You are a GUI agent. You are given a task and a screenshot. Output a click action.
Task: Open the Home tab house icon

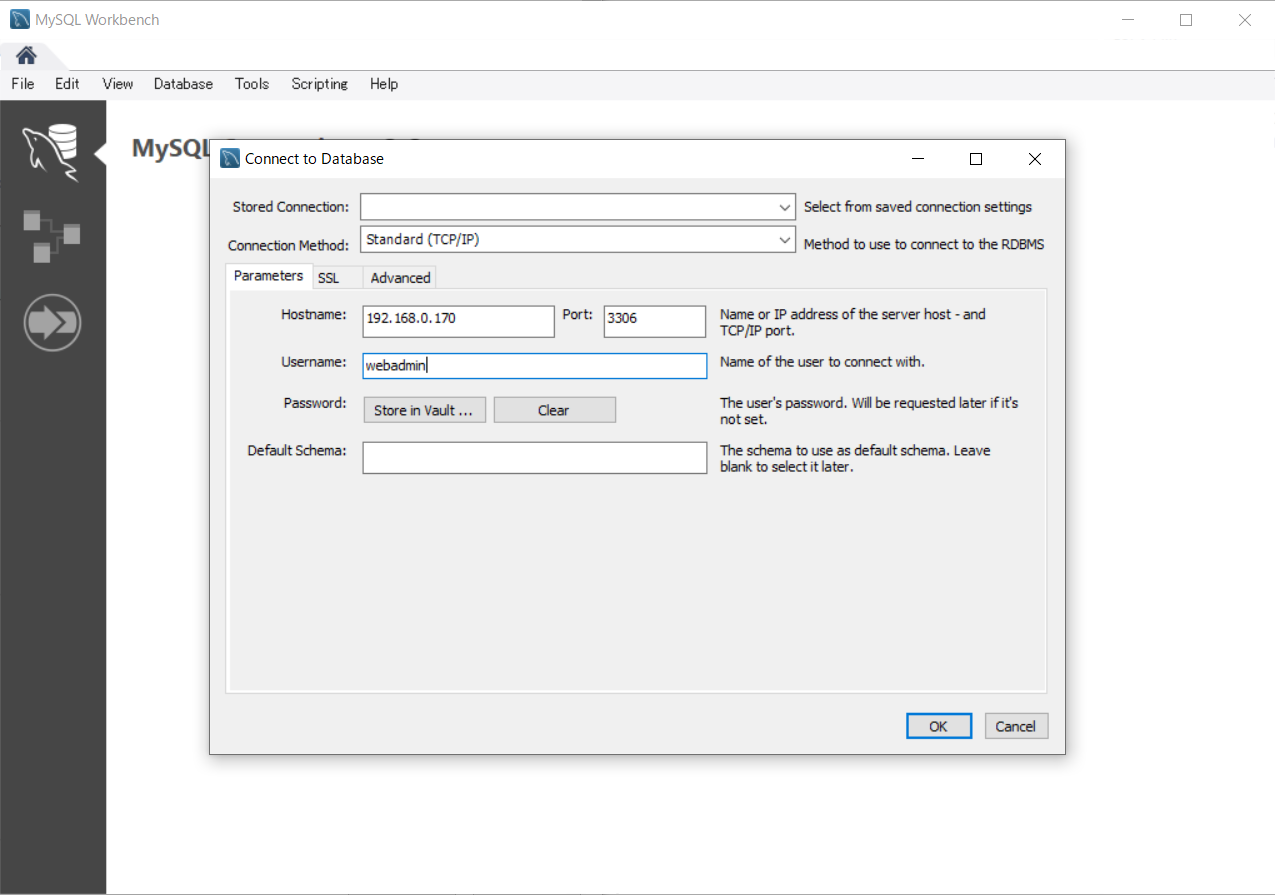coord(26,55)
